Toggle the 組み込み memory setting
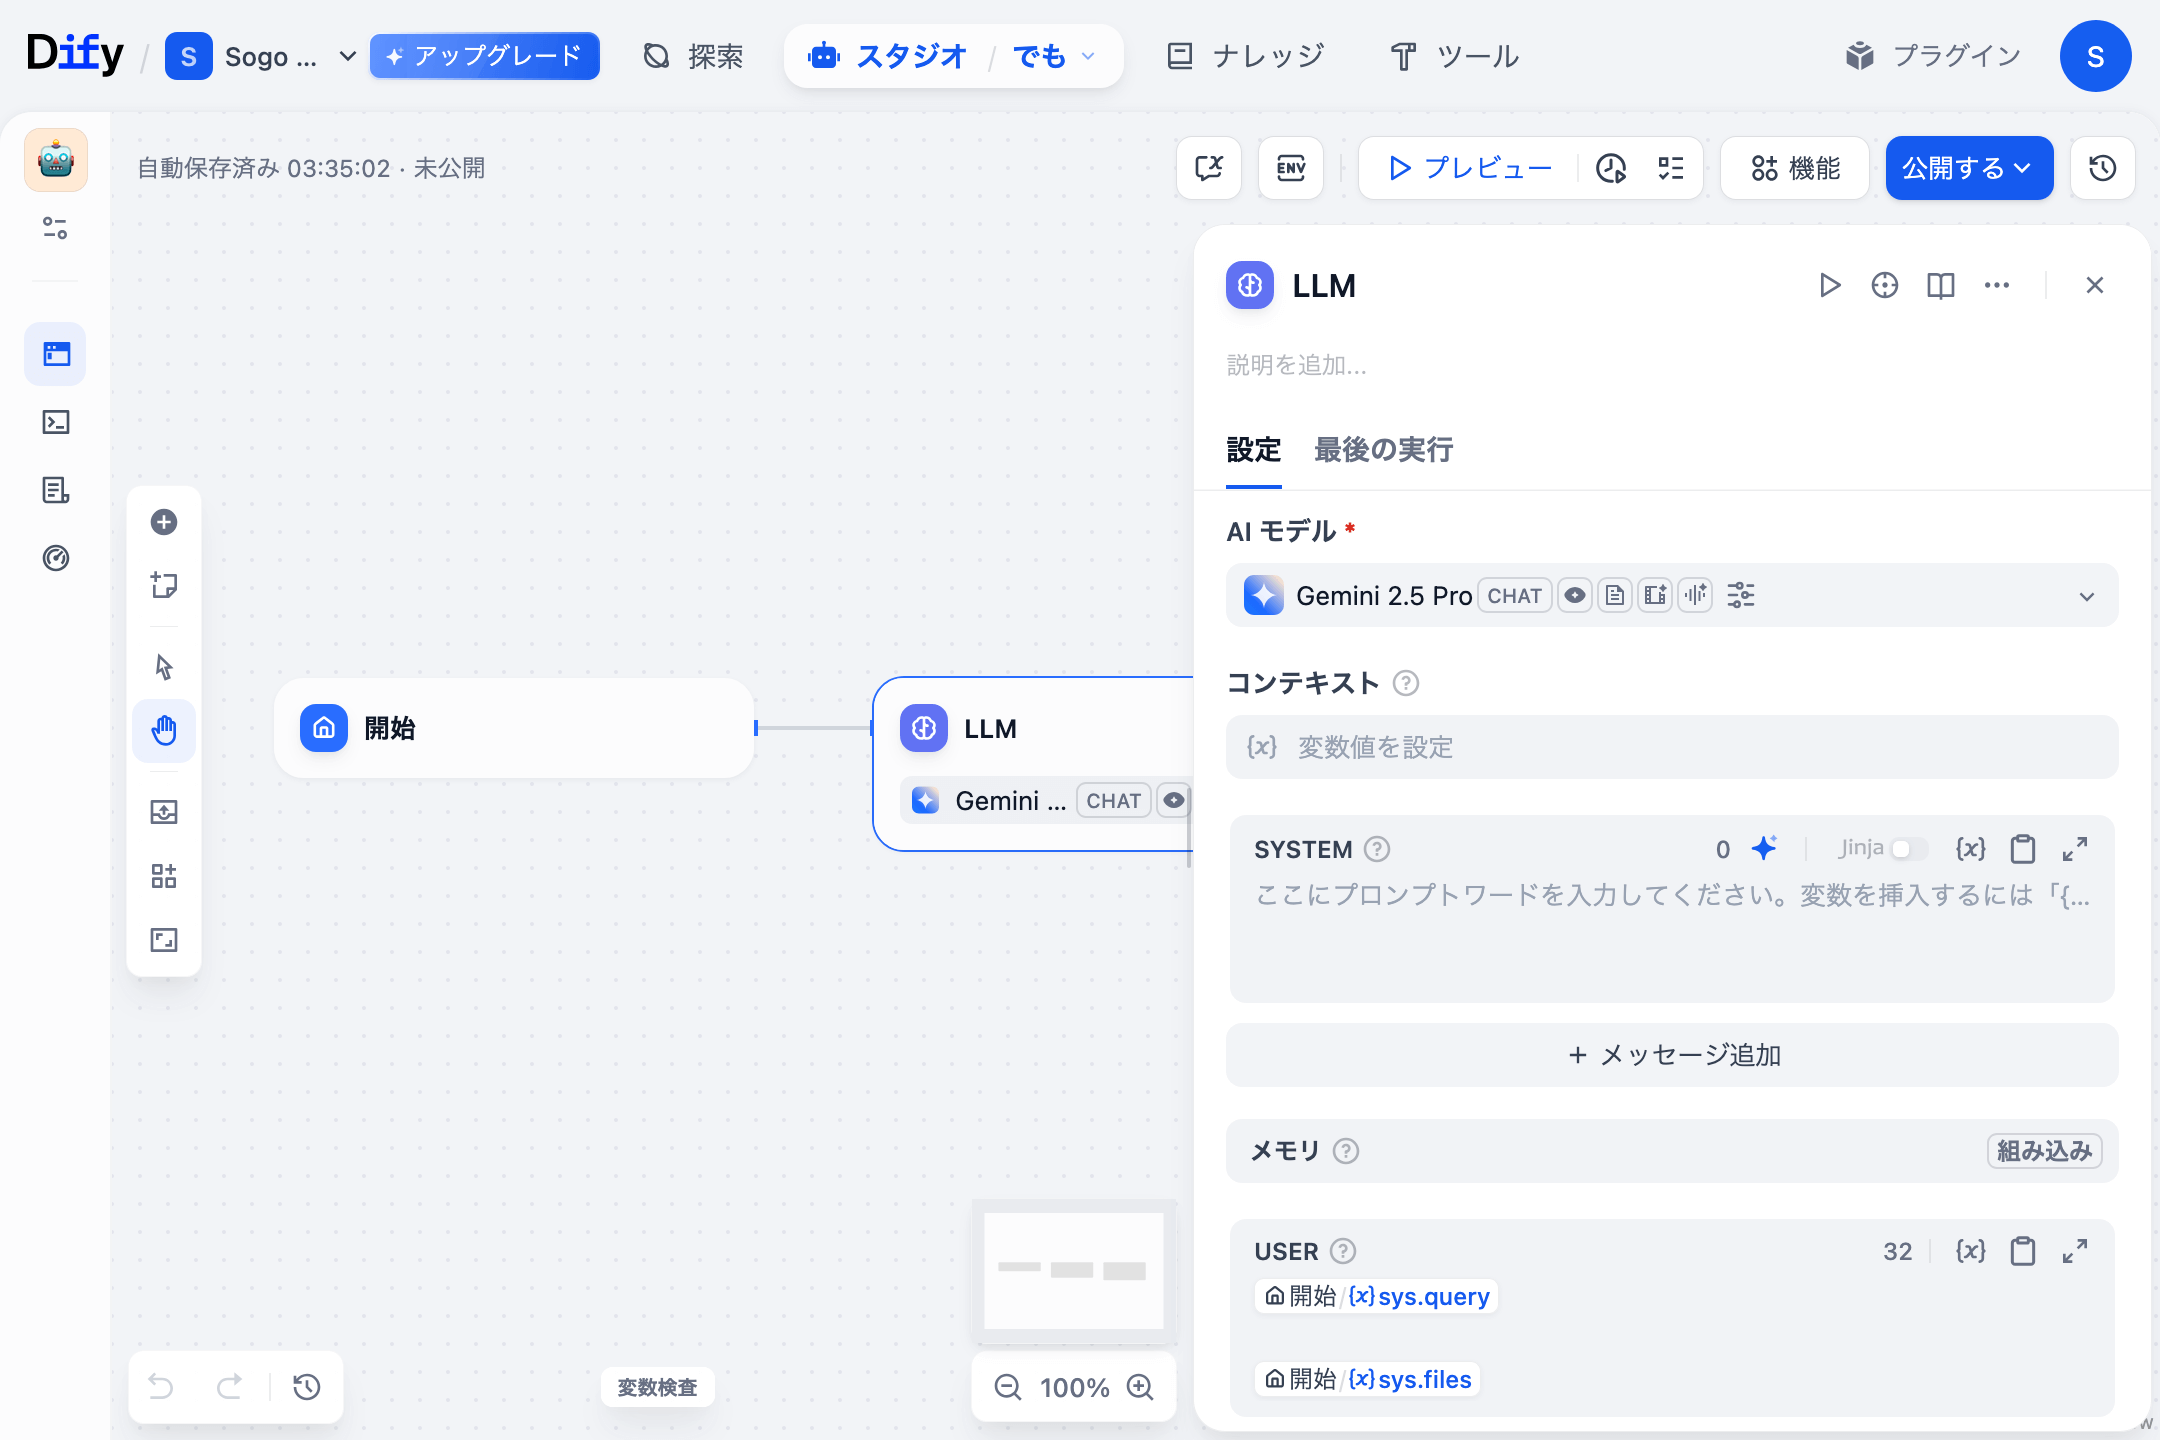Image resolution: width=2160 pixels, height=1440 pixels. tap(2043, 1151)
